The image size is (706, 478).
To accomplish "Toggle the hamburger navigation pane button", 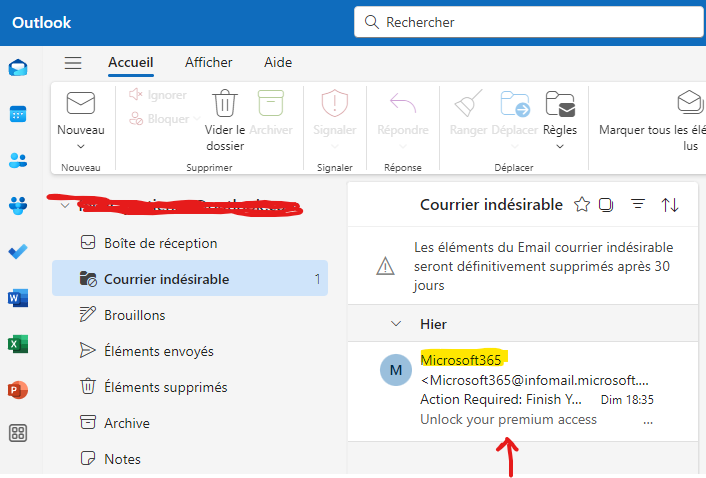I will point(73,63).
